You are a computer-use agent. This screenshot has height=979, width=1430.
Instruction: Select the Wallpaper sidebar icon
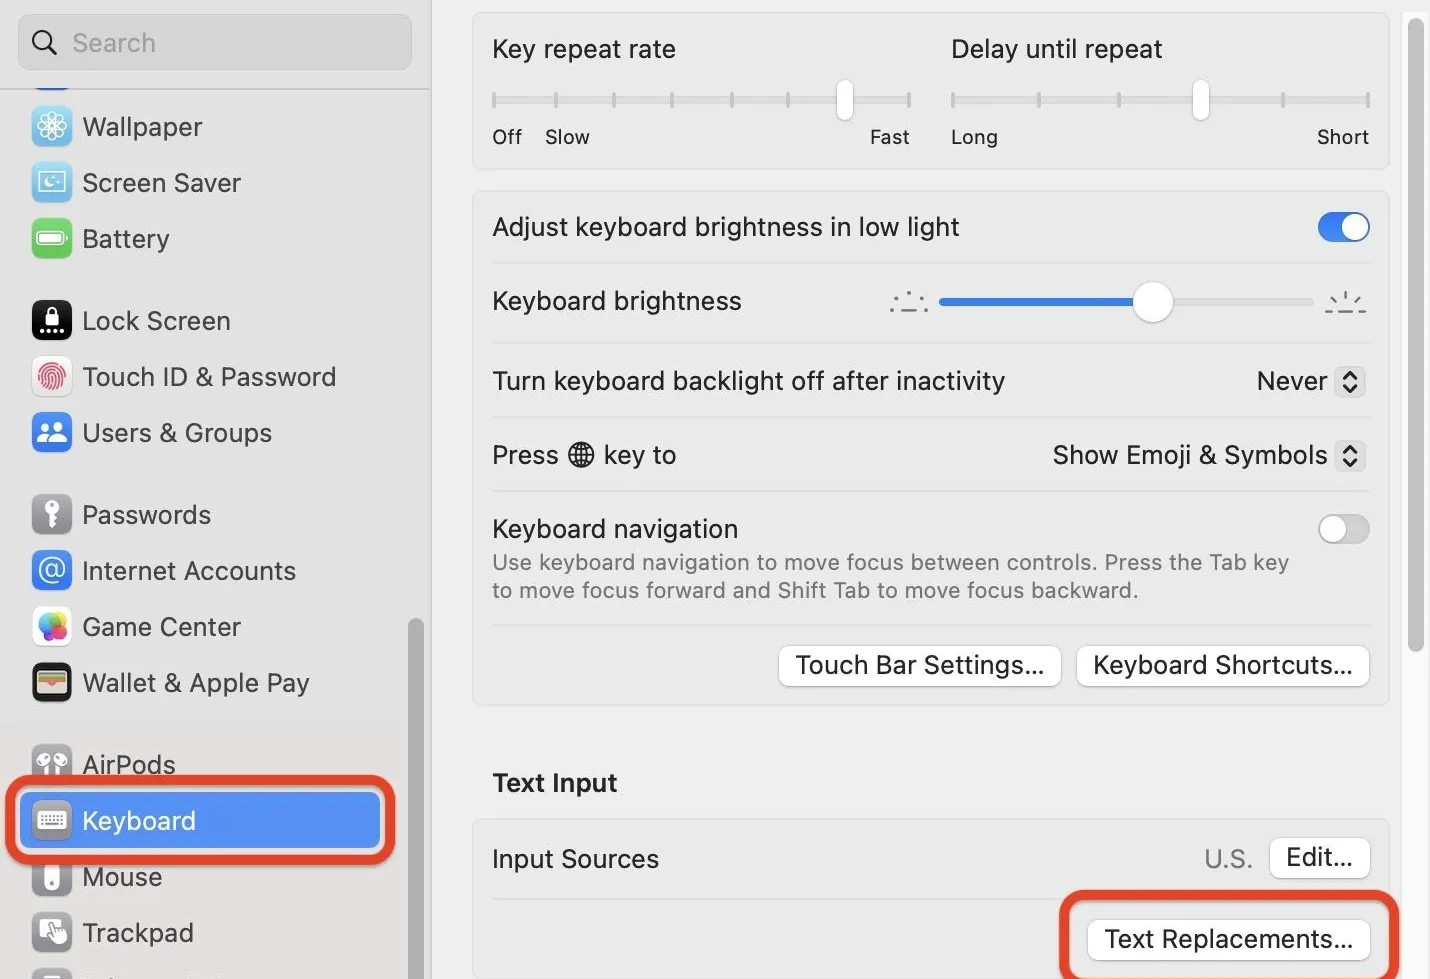tap(51, 126)
